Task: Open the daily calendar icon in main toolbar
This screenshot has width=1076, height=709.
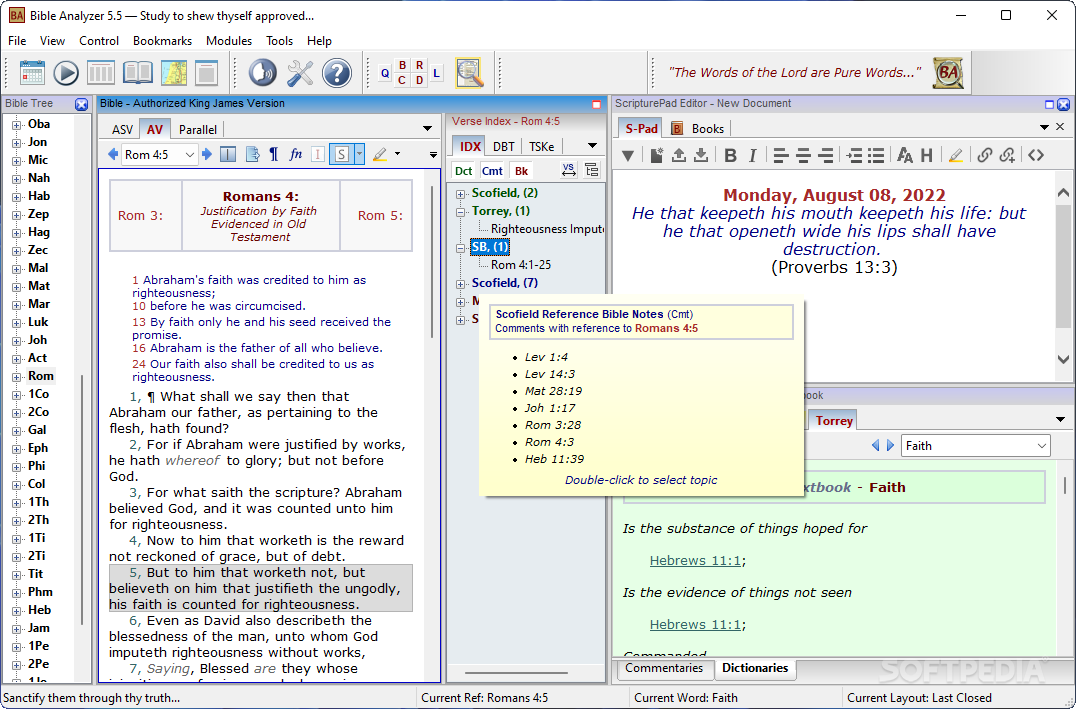Action: (32, 73)
